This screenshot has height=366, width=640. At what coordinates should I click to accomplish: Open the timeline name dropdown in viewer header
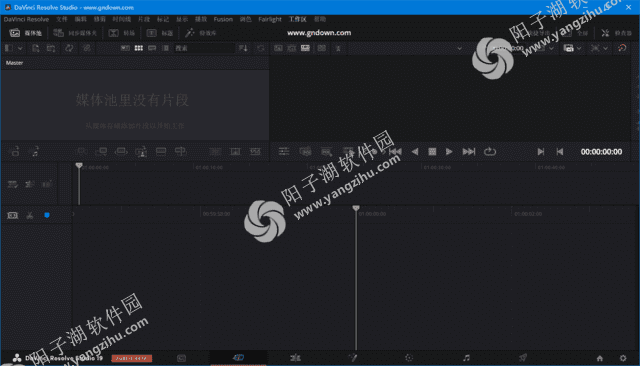[460, 48]
